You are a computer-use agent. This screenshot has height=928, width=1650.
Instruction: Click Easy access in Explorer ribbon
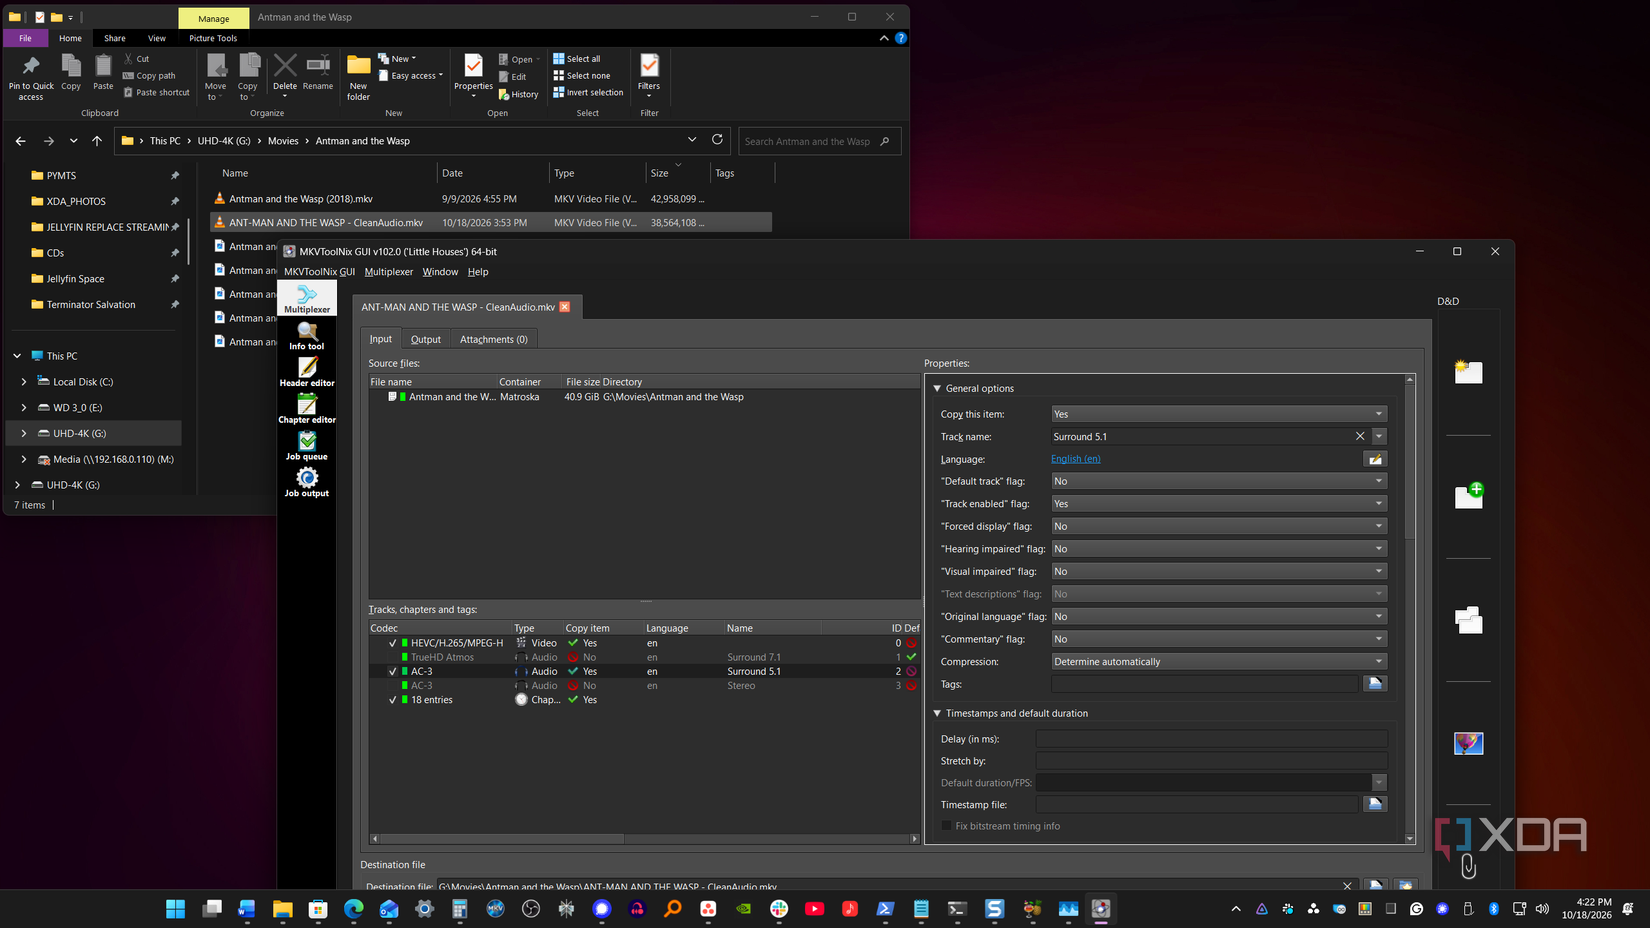(411, 76)
